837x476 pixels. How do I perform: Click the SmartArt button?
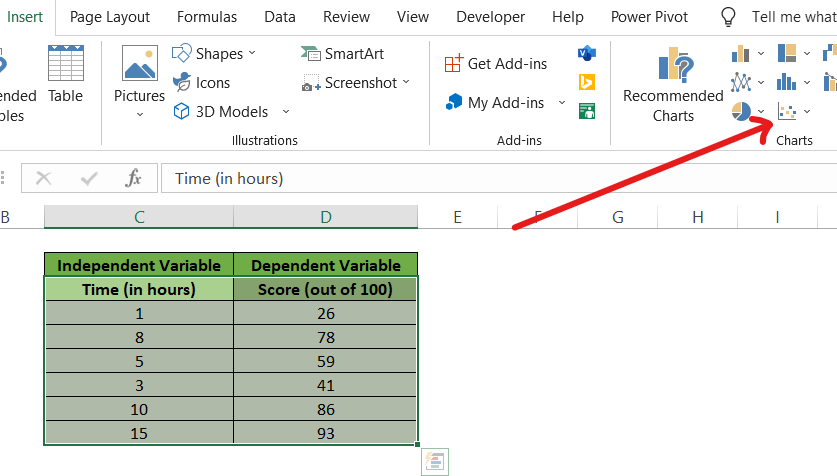343,54
